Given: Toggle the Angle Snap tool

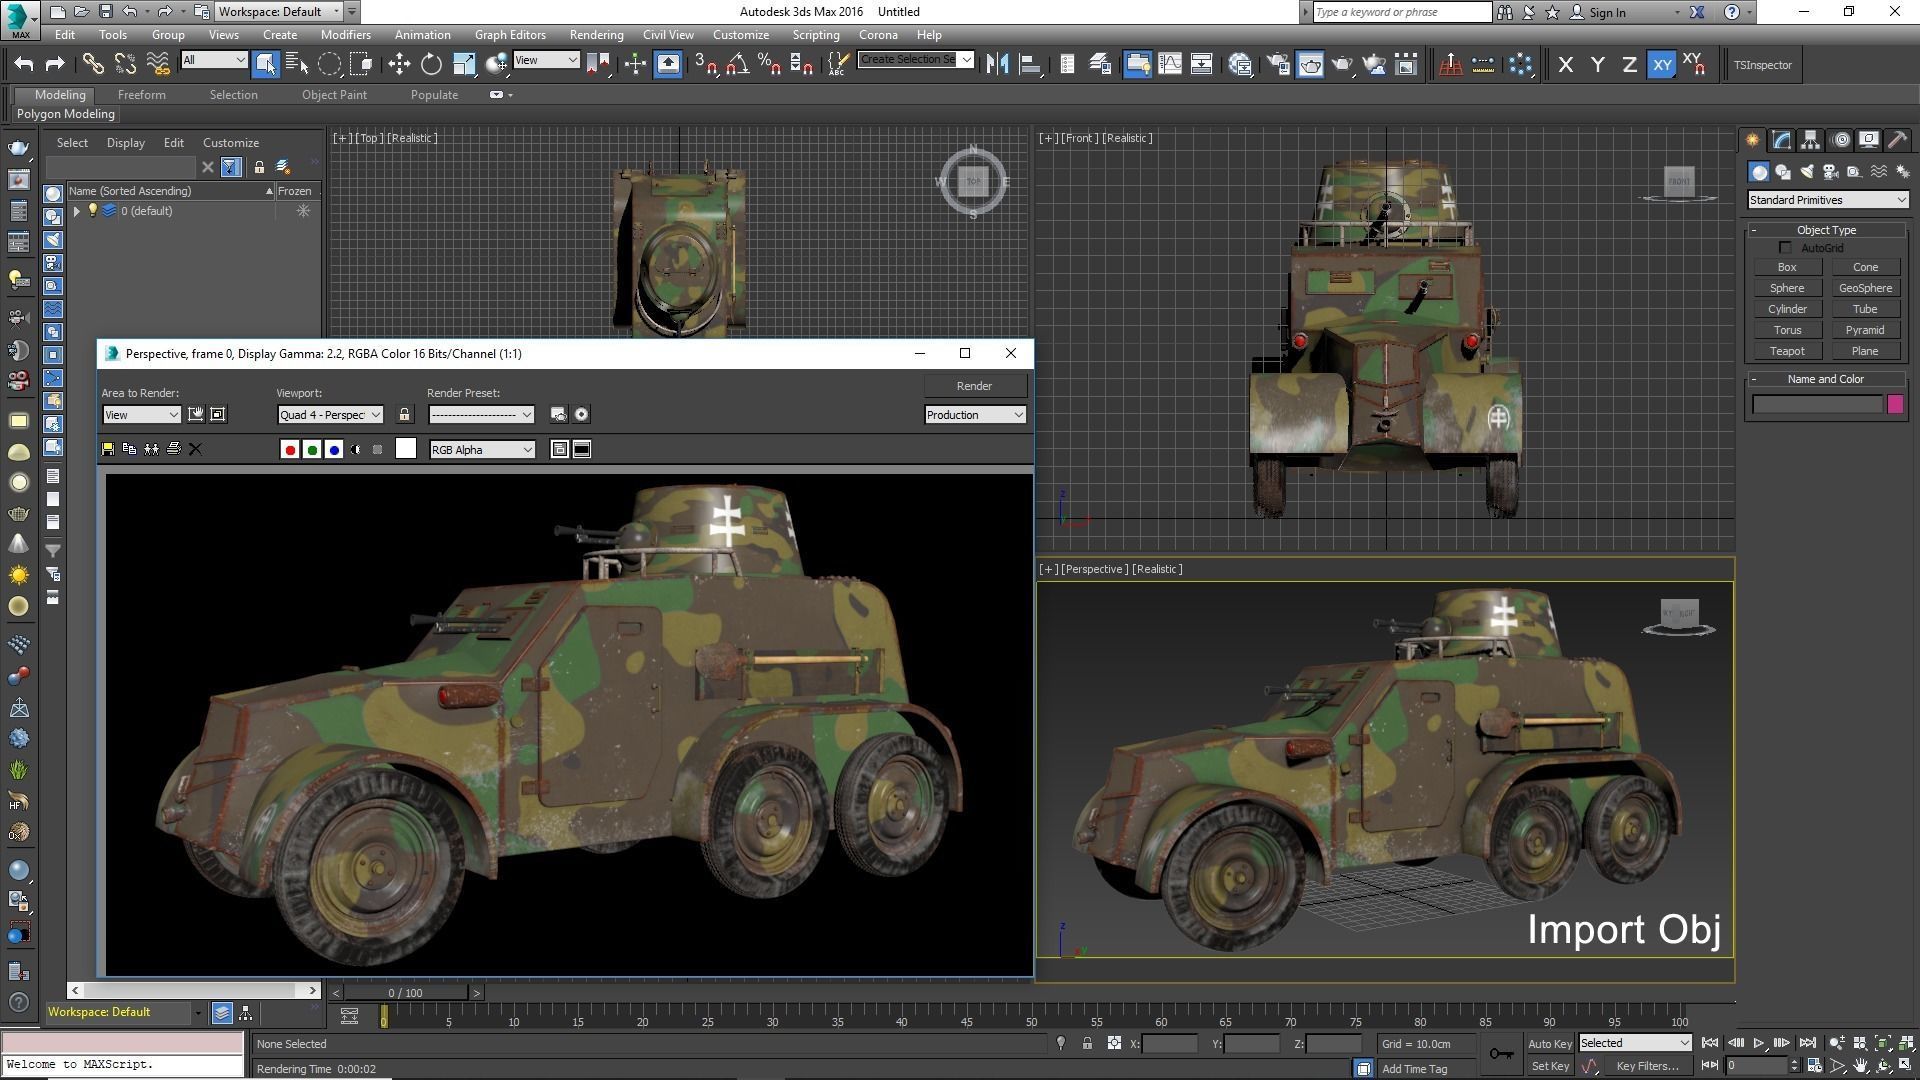Looking at the screenshot, I should tap(738, 65).
